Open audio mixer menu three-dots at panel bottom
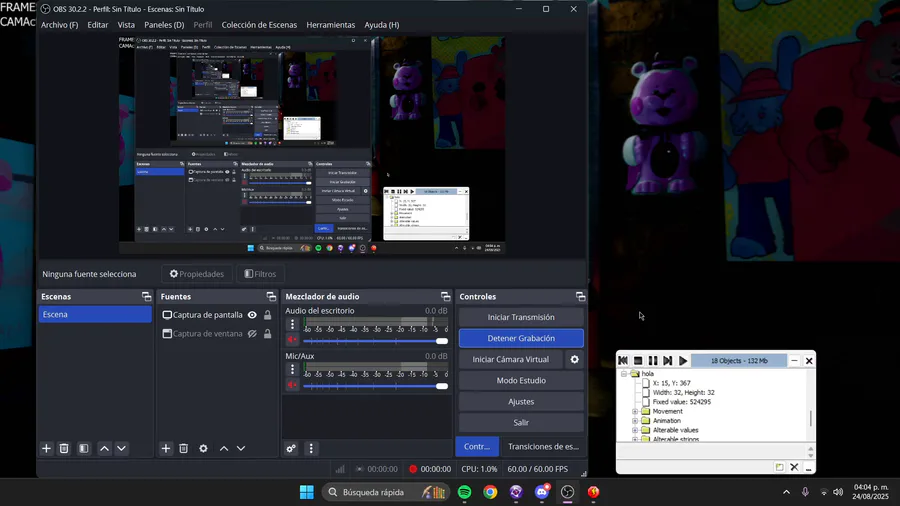The width and height of the screenshot is (900, 506). point(311,449)
